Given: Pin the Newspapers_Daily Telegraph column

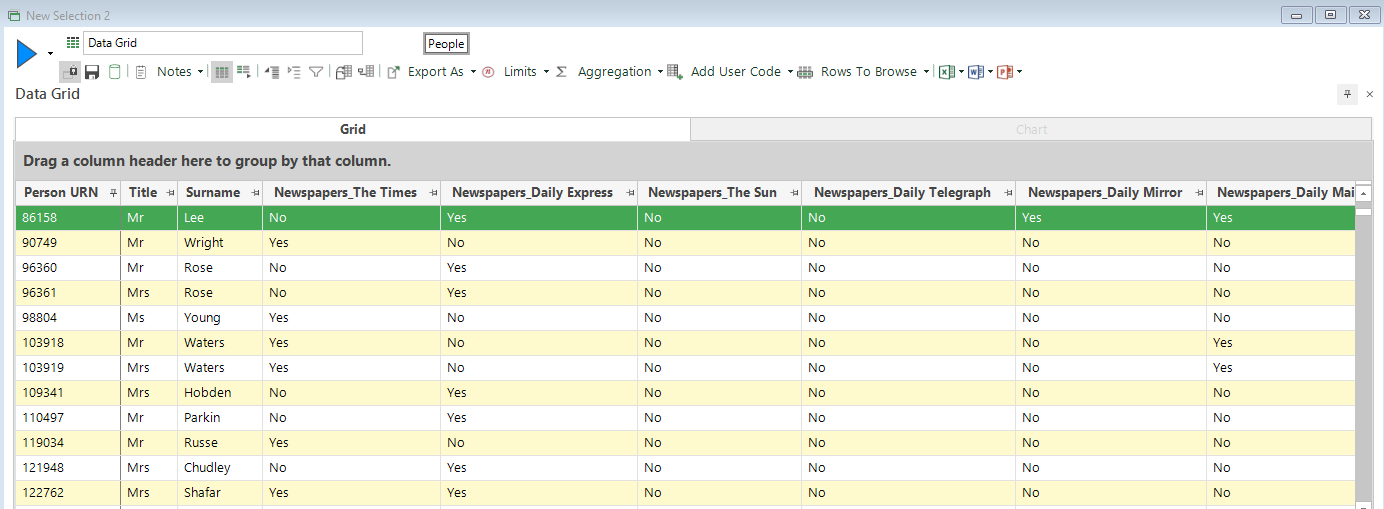Looking at the screenshot, I should tap(1007, 193).
